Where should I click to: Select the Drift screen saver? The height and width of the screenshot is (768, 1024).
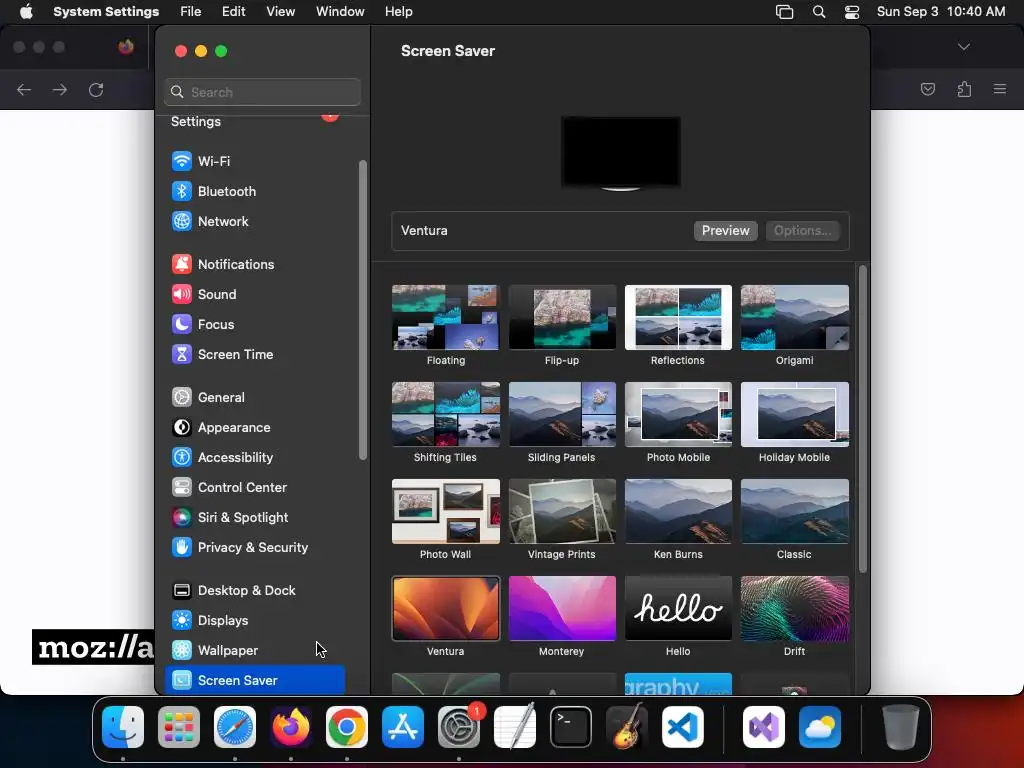point(795,609)
